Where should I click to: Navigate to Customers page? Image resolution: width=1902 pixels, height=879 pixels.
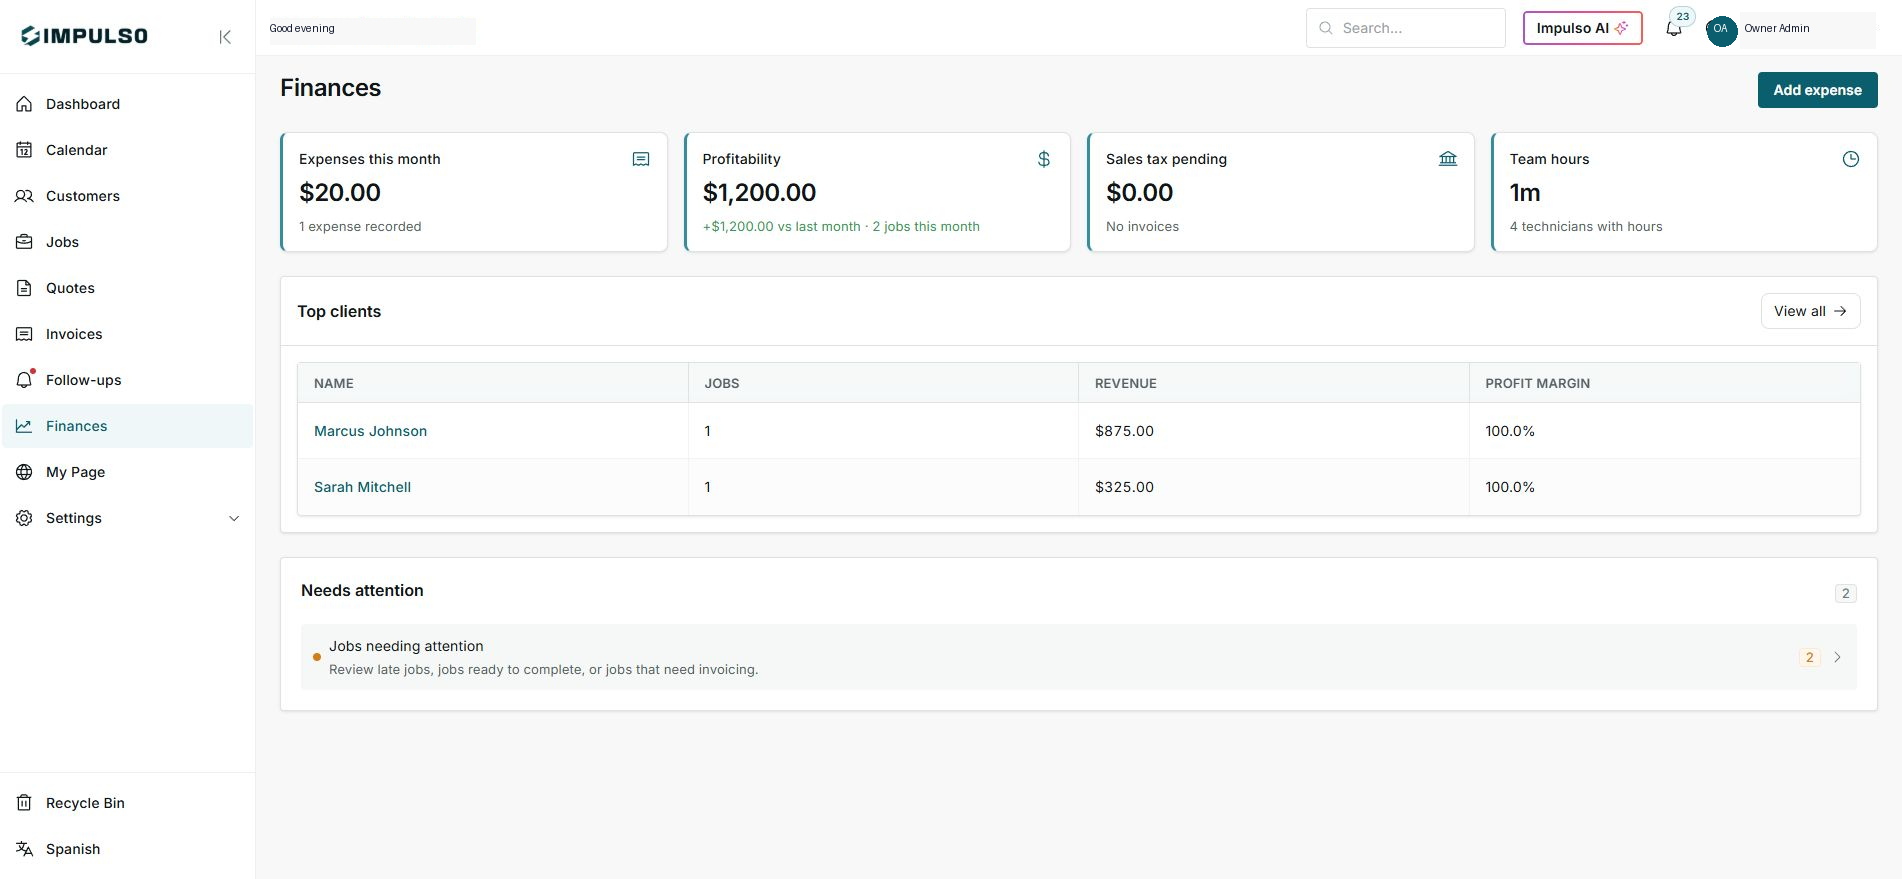tap(127, 196)
